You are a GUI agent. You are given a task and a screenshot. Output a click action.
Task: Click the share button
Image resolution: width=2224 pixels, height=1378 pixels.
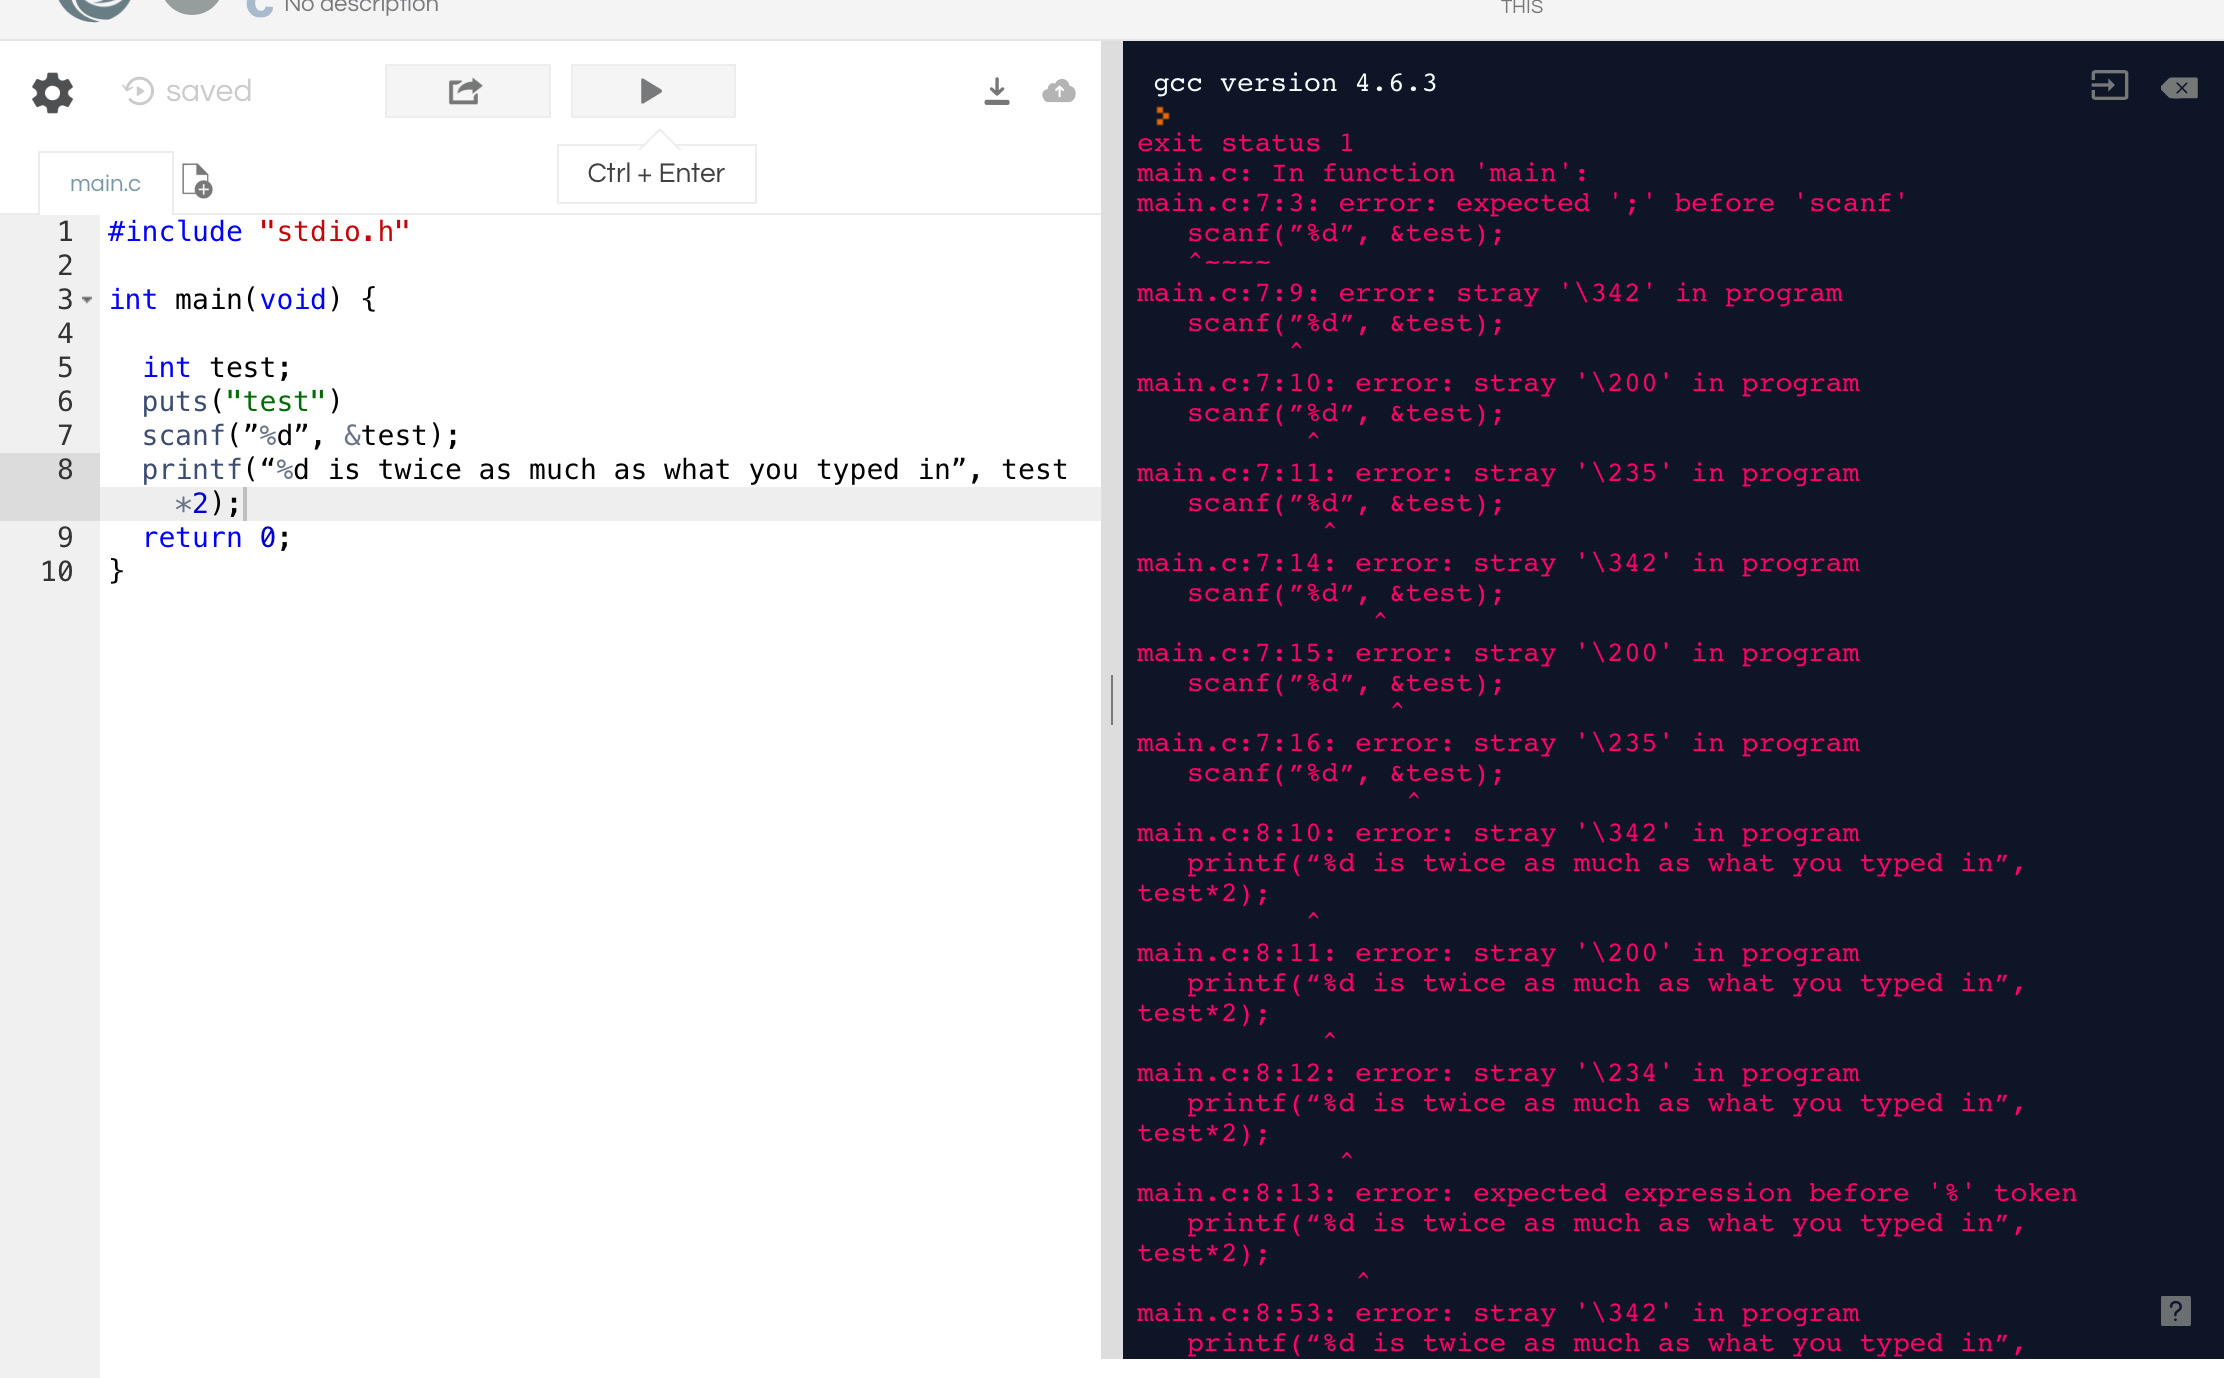467,91
